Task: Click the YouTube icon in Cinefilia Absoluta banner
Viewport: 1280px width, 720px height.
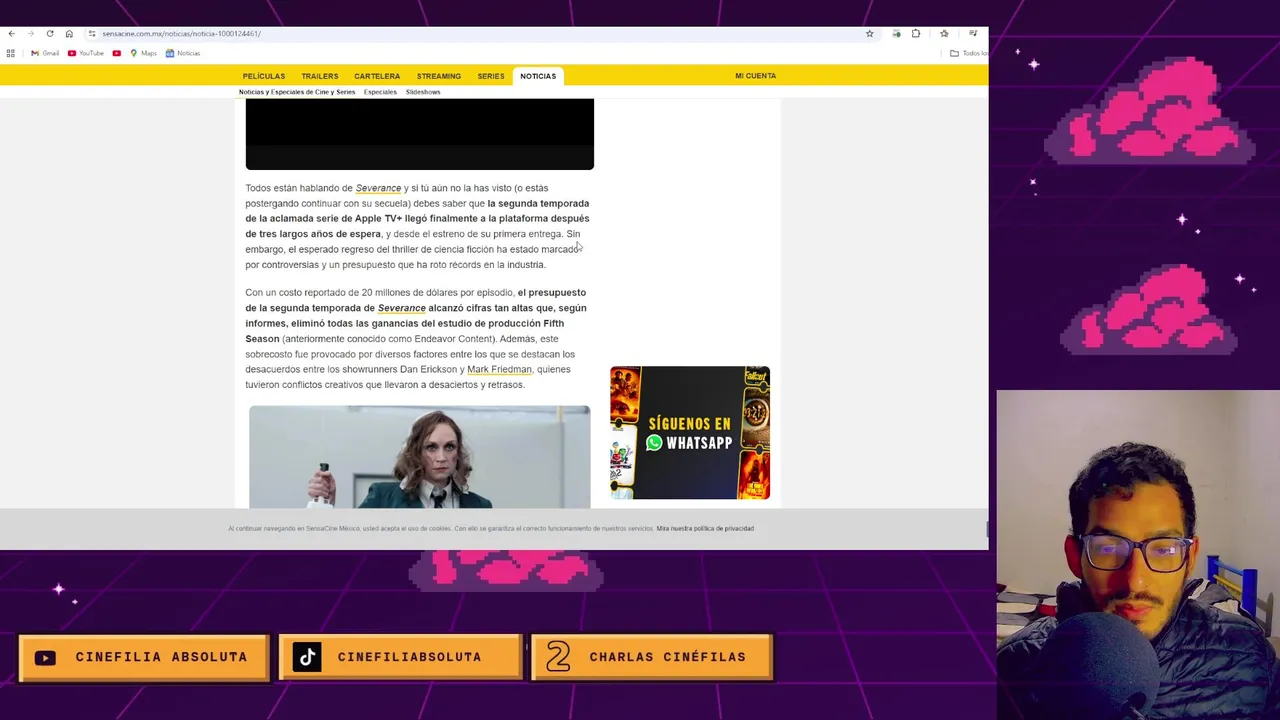Action: (45, 658)
